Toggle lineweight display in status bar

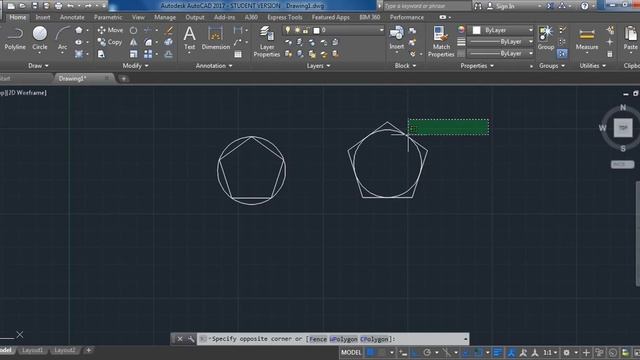pos(498,352)
